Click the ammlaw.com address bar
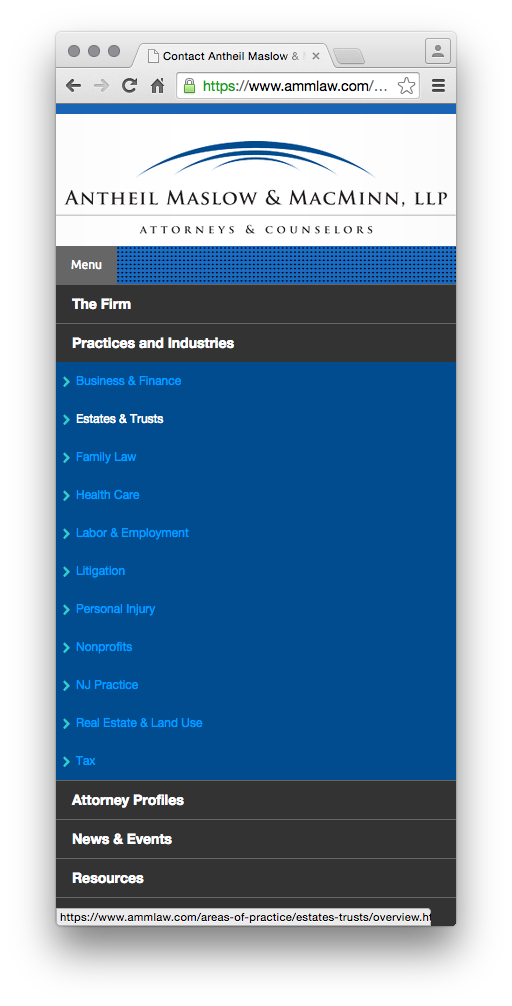This screenshot has height=1006, width=512. (297, 86)
